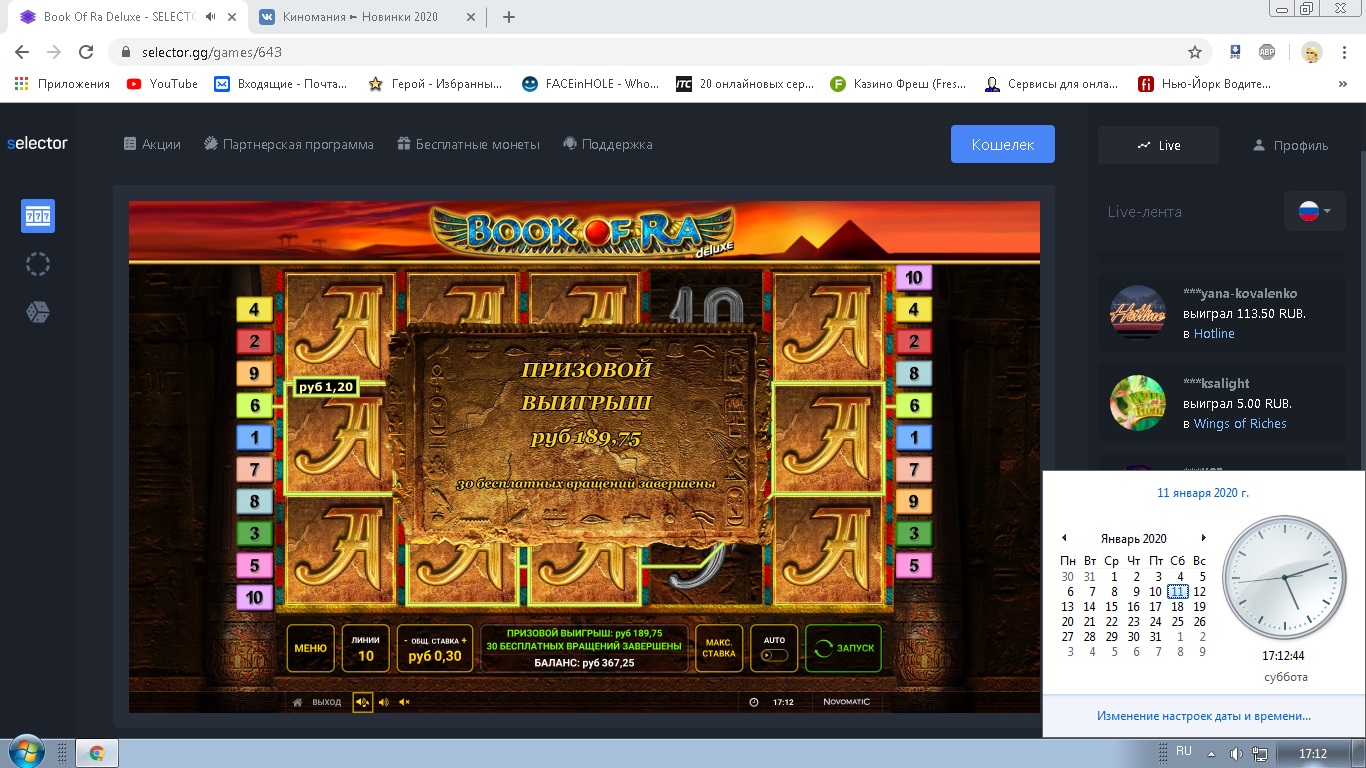Open Hotline game avatar in live feed
Image resolution: width=1366 pixels, height=768 pixels.
[1138, 313]
